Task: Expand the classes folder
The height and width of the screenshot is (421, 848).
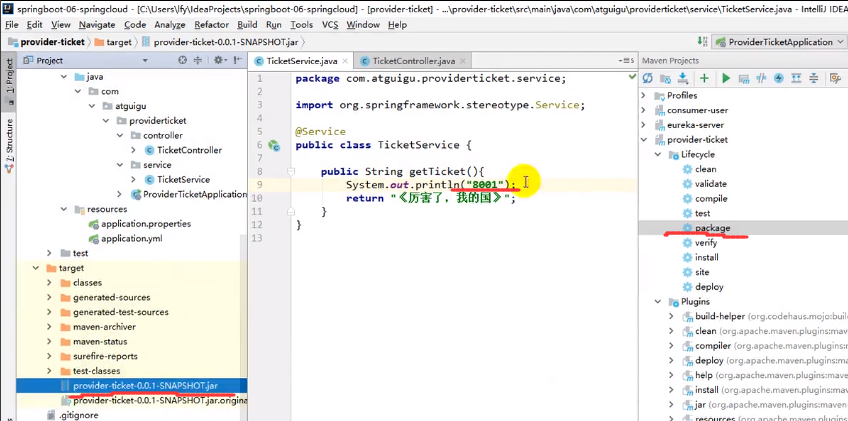Action: coord(50,282)
